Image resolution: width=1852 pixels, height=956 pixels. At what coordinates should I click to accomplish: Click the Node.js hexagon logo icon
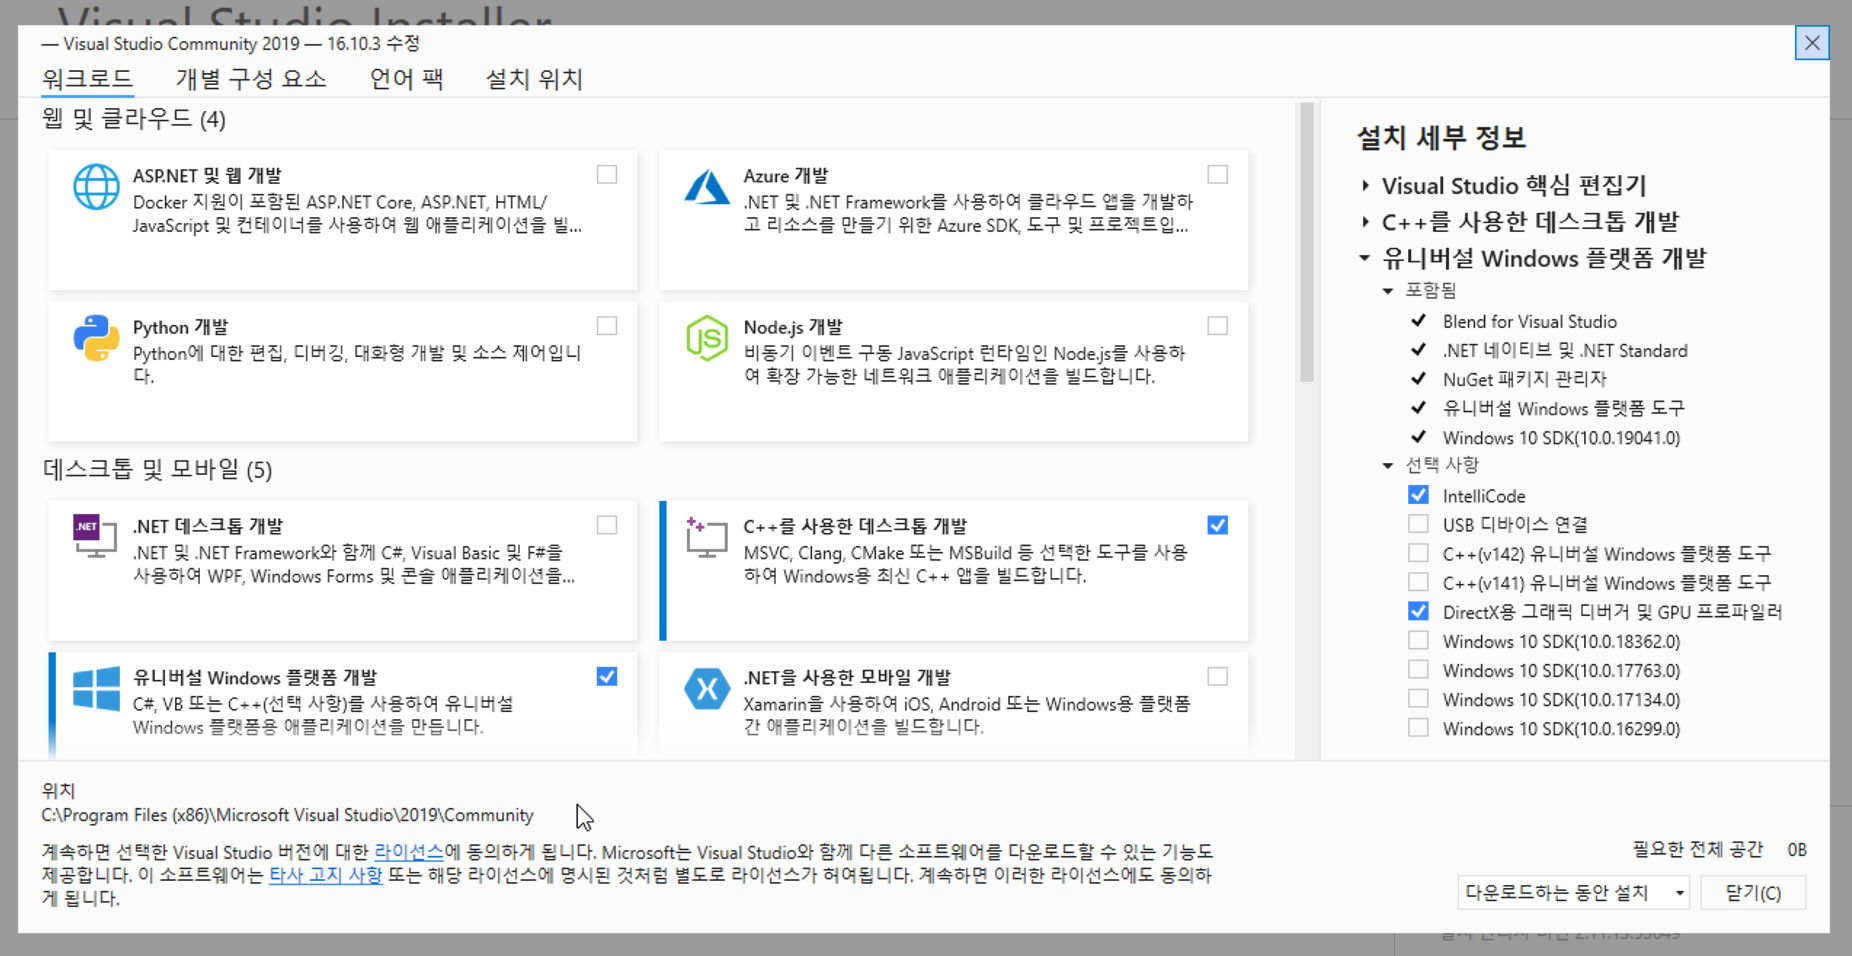707,338
